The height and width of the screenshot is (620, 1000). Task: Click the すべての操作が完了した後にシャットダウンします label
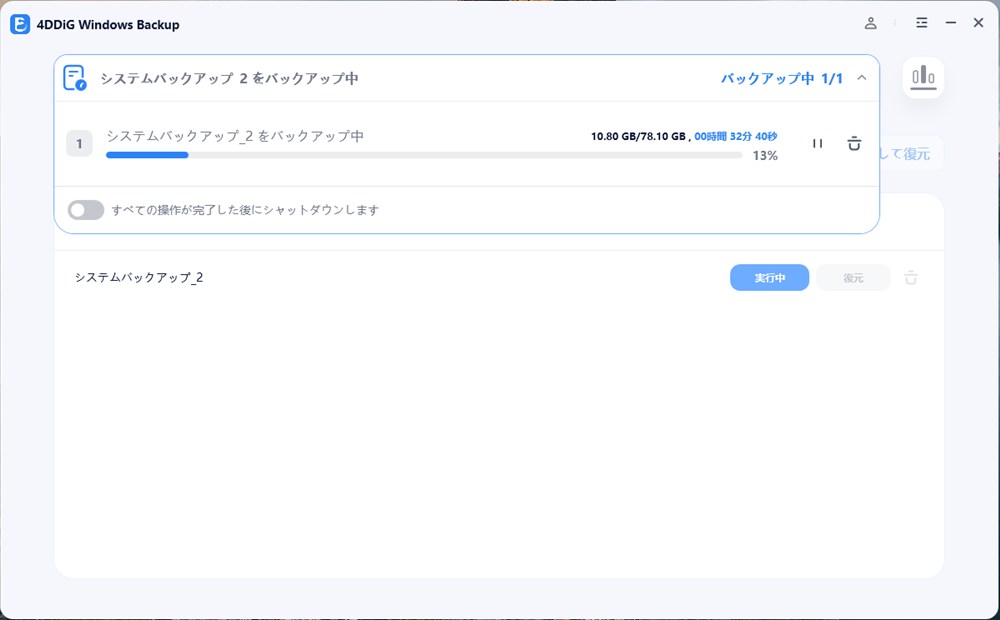[245, 210]
